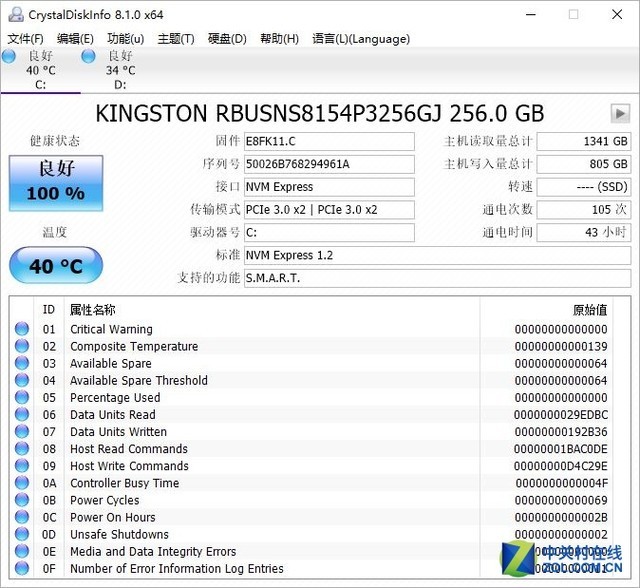The height and width of the screenshot is (588, 640).
Task: Select the D: drive tab at 34 °C
Action: (120, 70)
